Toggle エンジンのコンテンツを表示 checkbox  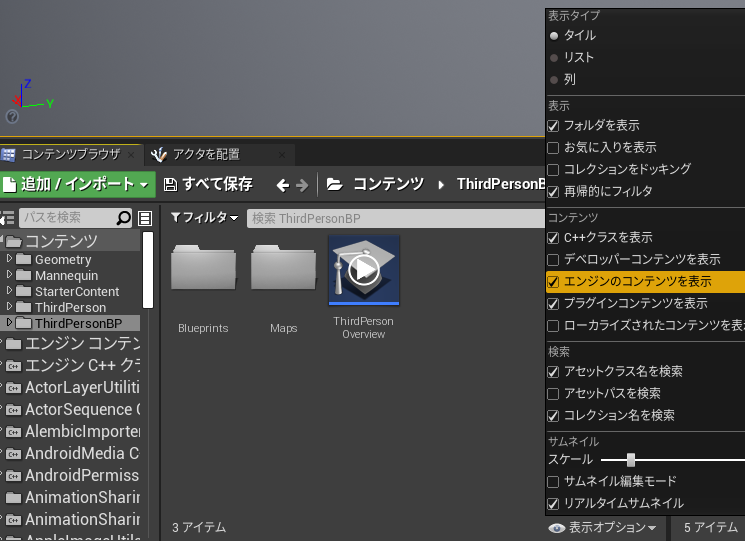pyautogui.click(x=553, y=282)
